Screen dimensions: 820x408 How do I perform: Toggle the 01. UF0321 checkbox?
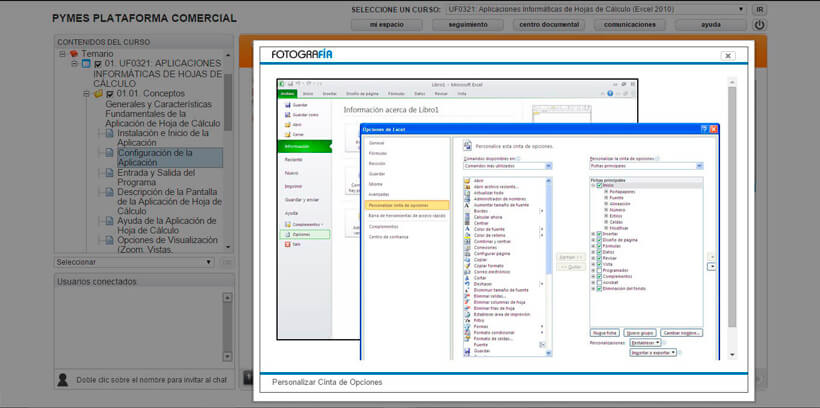[x=98, y=64]
